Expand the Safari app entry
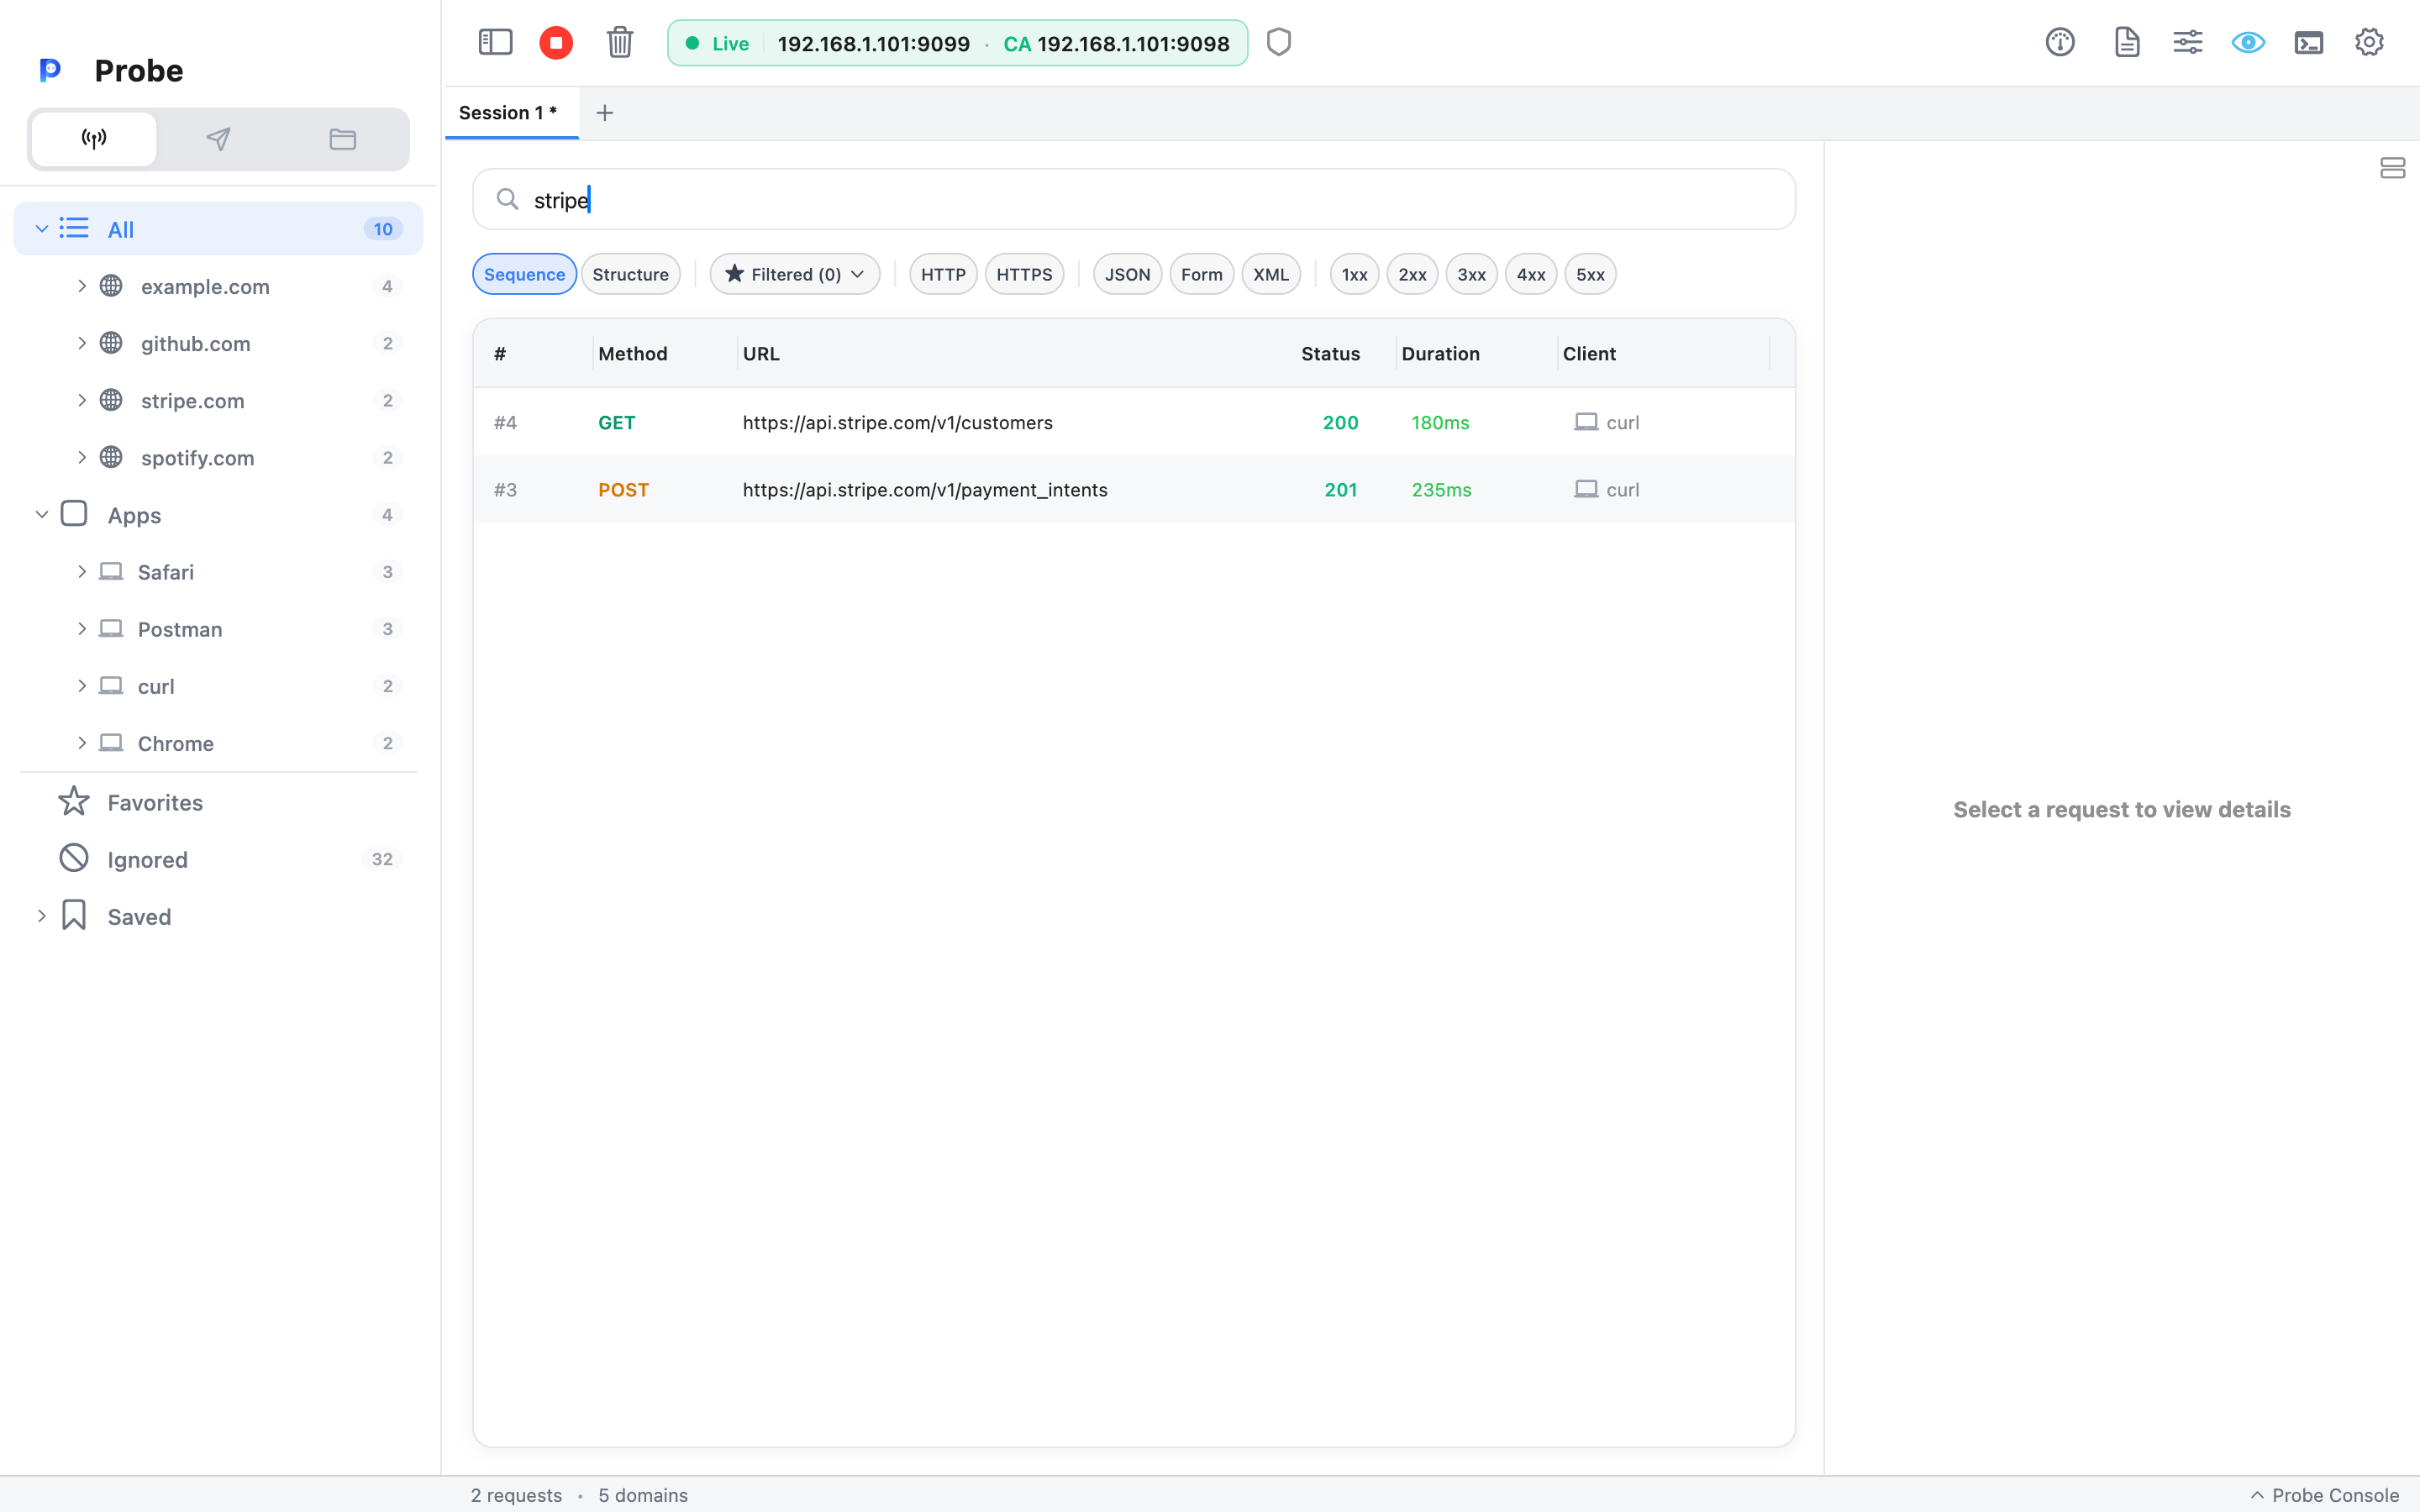 click(x=82, y=571)
